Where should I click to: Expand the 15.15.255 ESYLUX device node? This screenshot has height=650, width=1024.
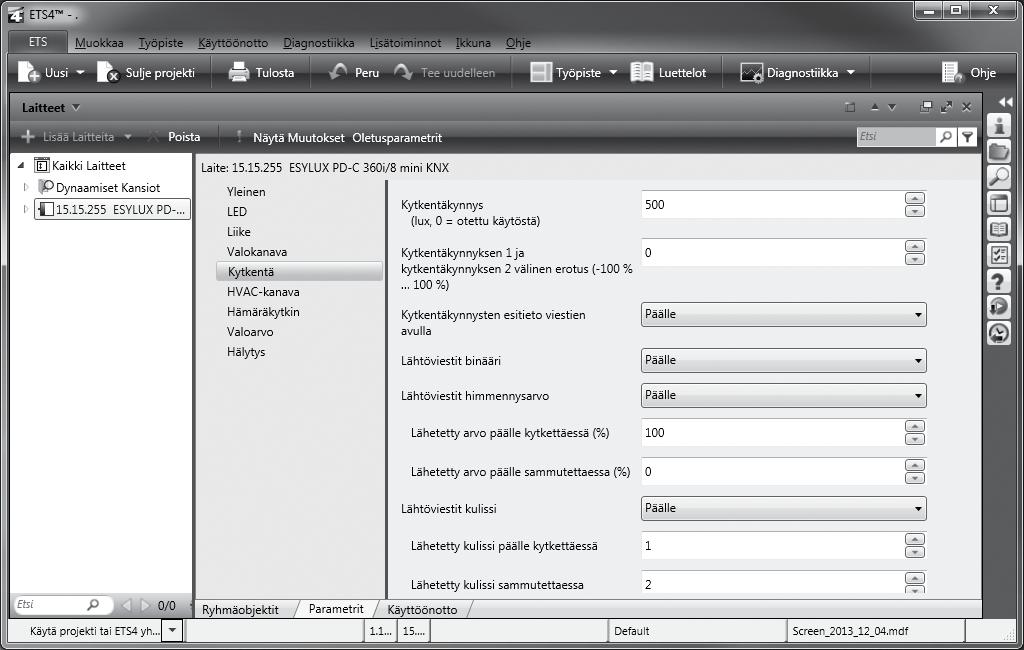26,209
